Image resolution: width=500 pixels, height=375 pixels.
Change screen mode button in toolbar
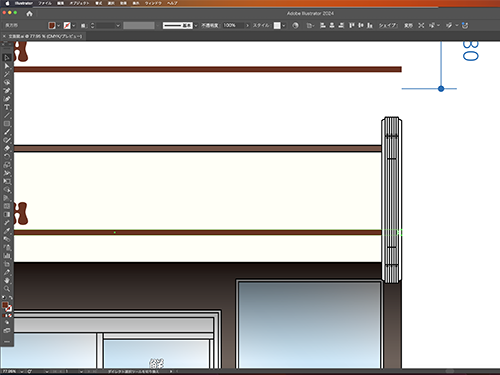pyautogui.click(x=7, y=331)
